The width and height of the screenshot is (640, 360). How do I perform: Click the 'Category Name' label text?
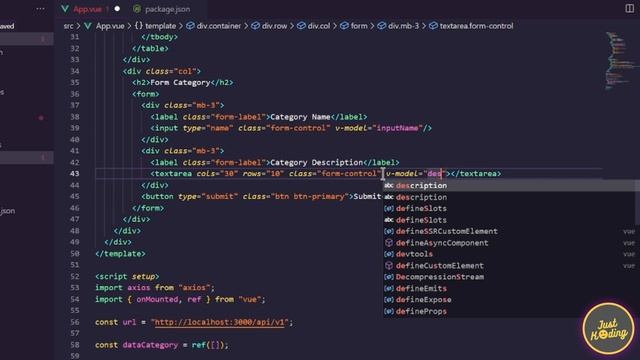(300, 117)
